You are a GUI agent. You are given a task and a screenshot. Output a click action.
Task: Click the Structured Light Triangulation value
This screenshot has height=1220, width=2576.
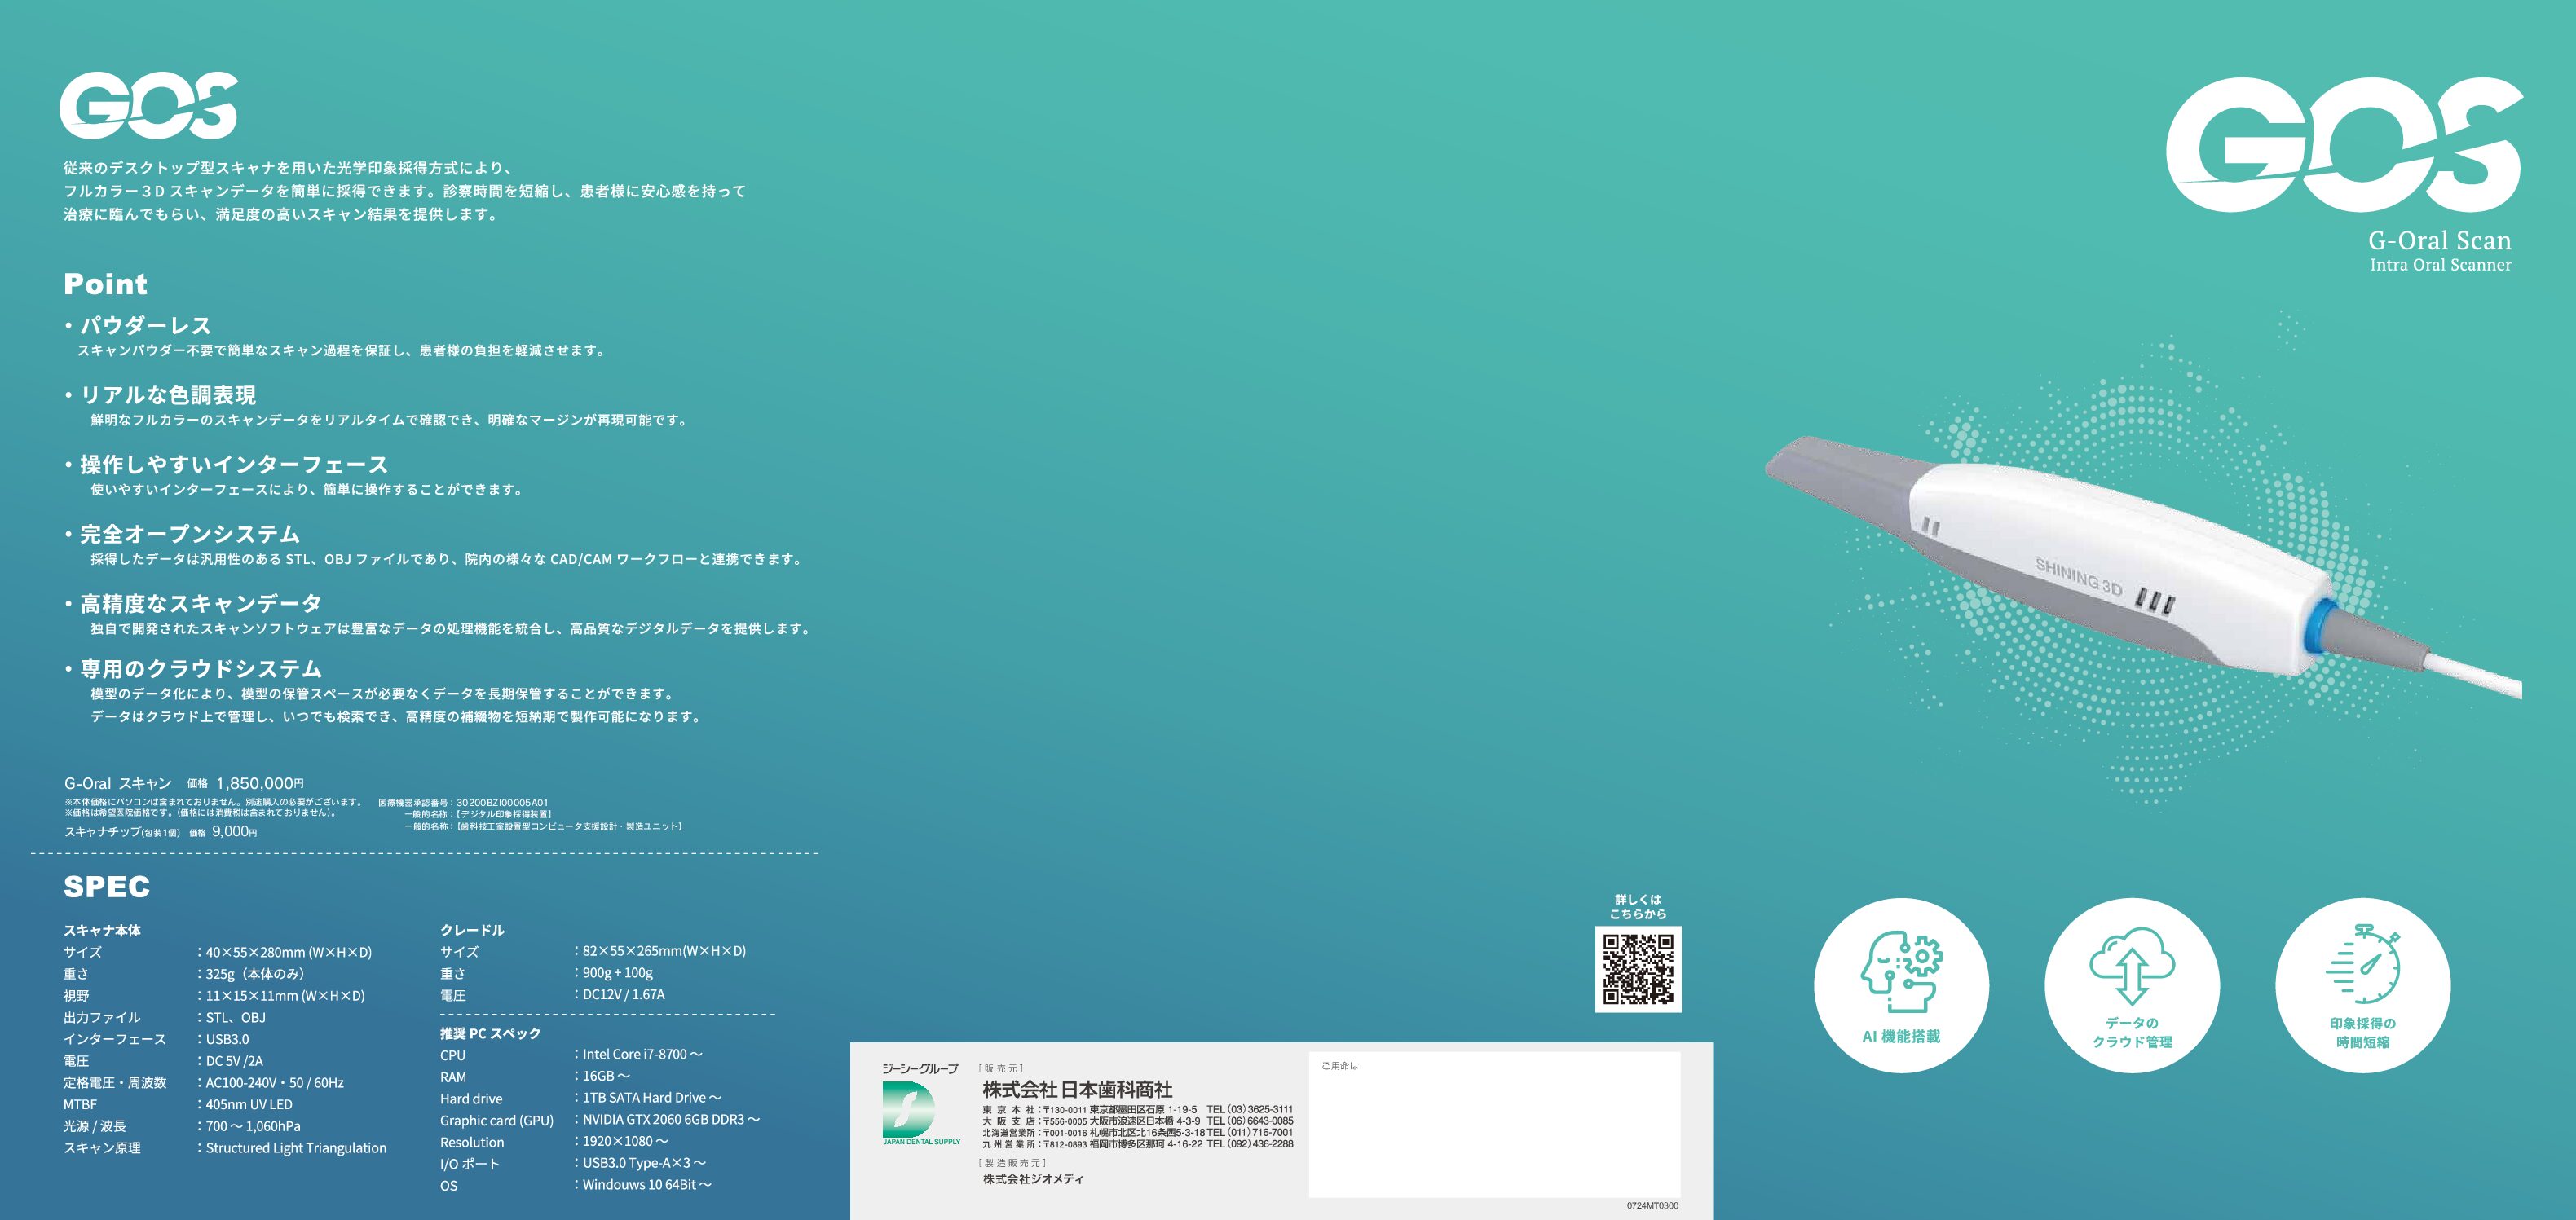(296, 1148)
